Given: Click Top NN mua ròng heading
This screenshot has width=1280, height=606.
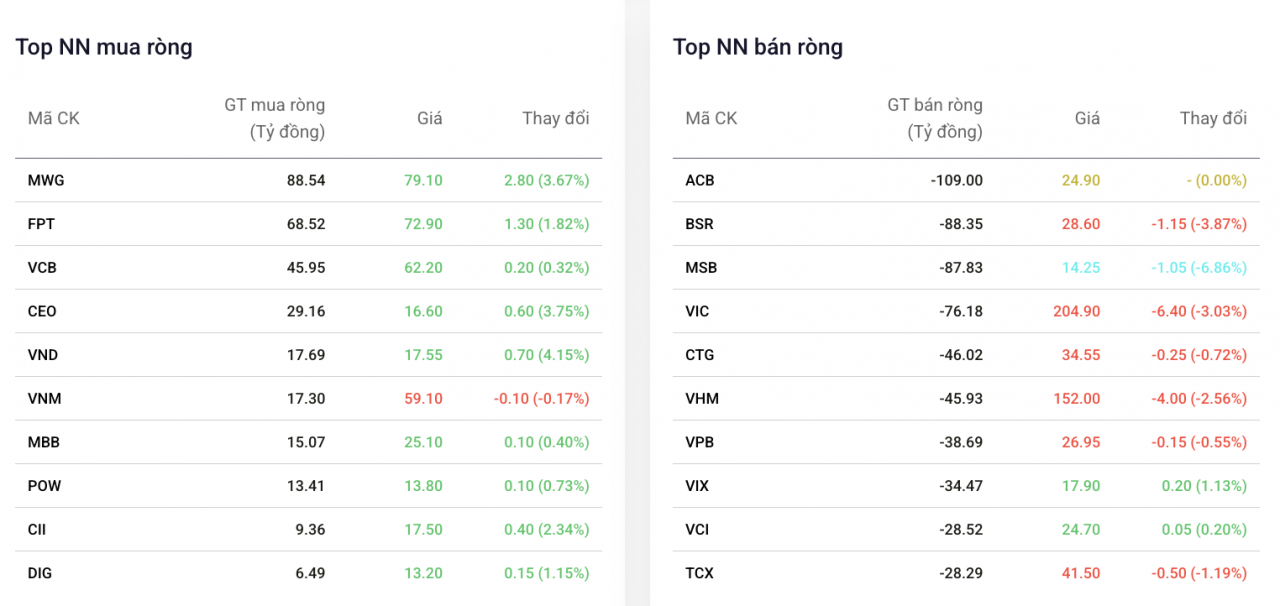Looking at the screenshot, I should click(104, 47).
